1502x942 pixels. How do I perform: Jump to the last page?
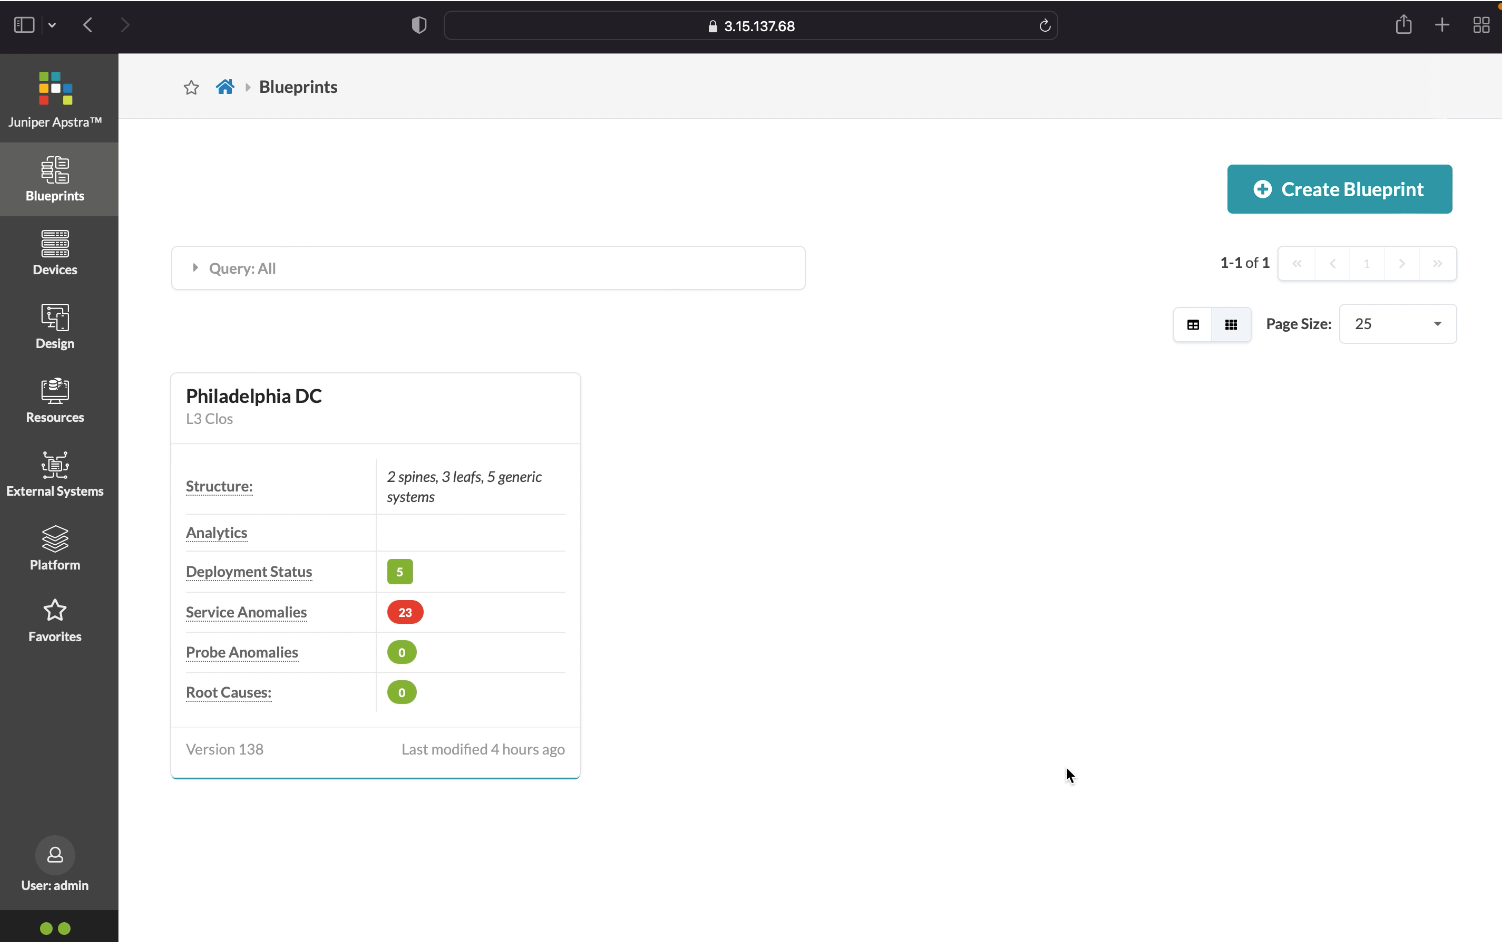tap(1437, 263)
